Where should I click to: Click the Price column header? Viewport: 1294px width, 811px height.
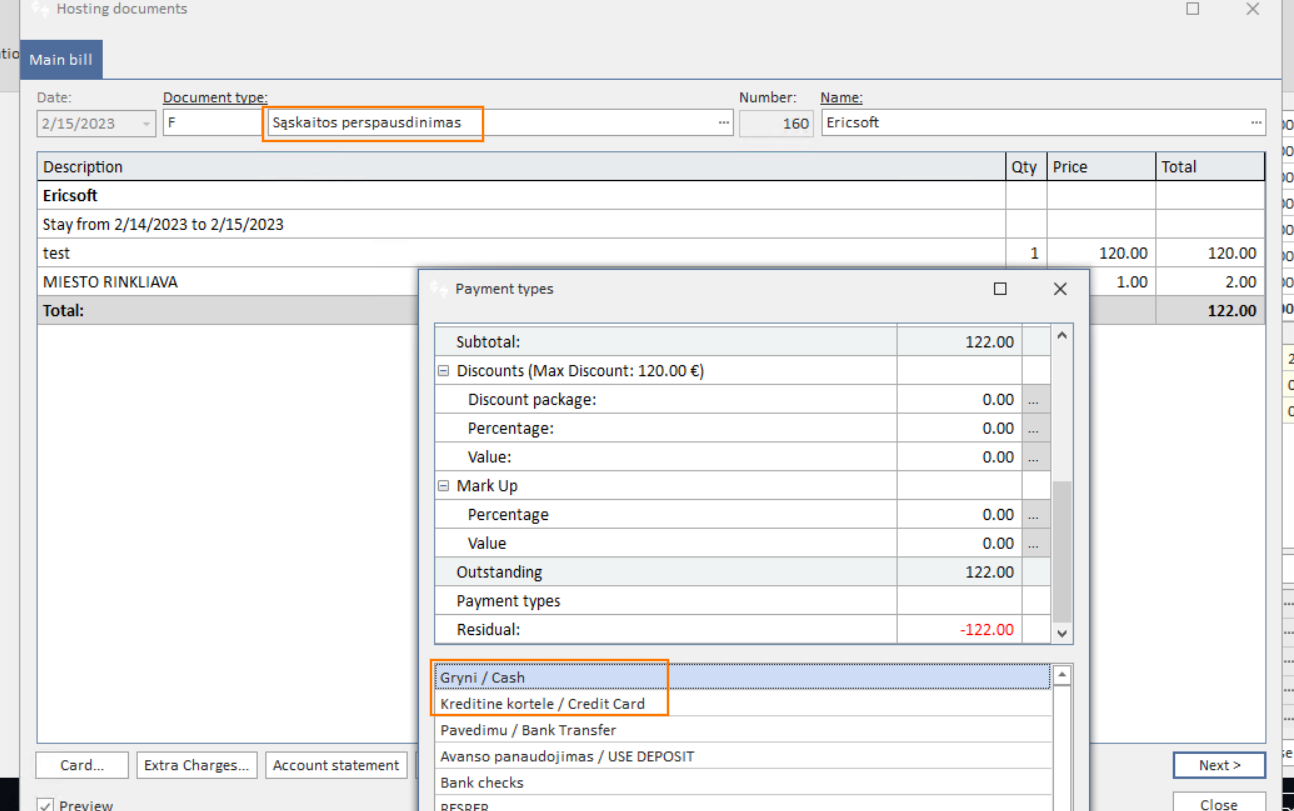point(1101,167)
